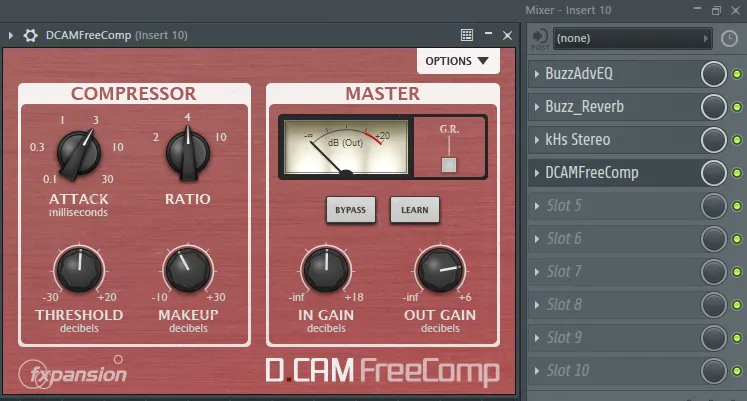Click the BuzzAdvEQ mix level knob

coord(713,74)
